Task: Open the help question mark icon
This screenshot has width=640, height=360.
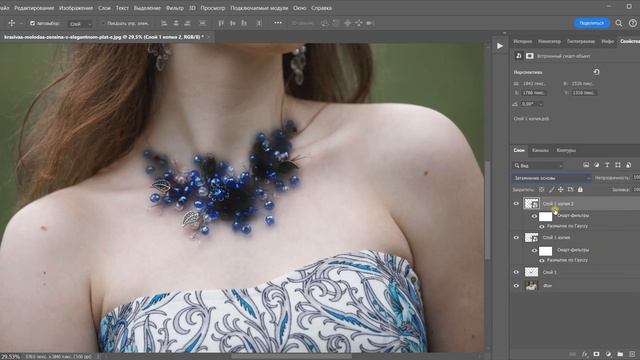Action: click(x=633, y=23)
